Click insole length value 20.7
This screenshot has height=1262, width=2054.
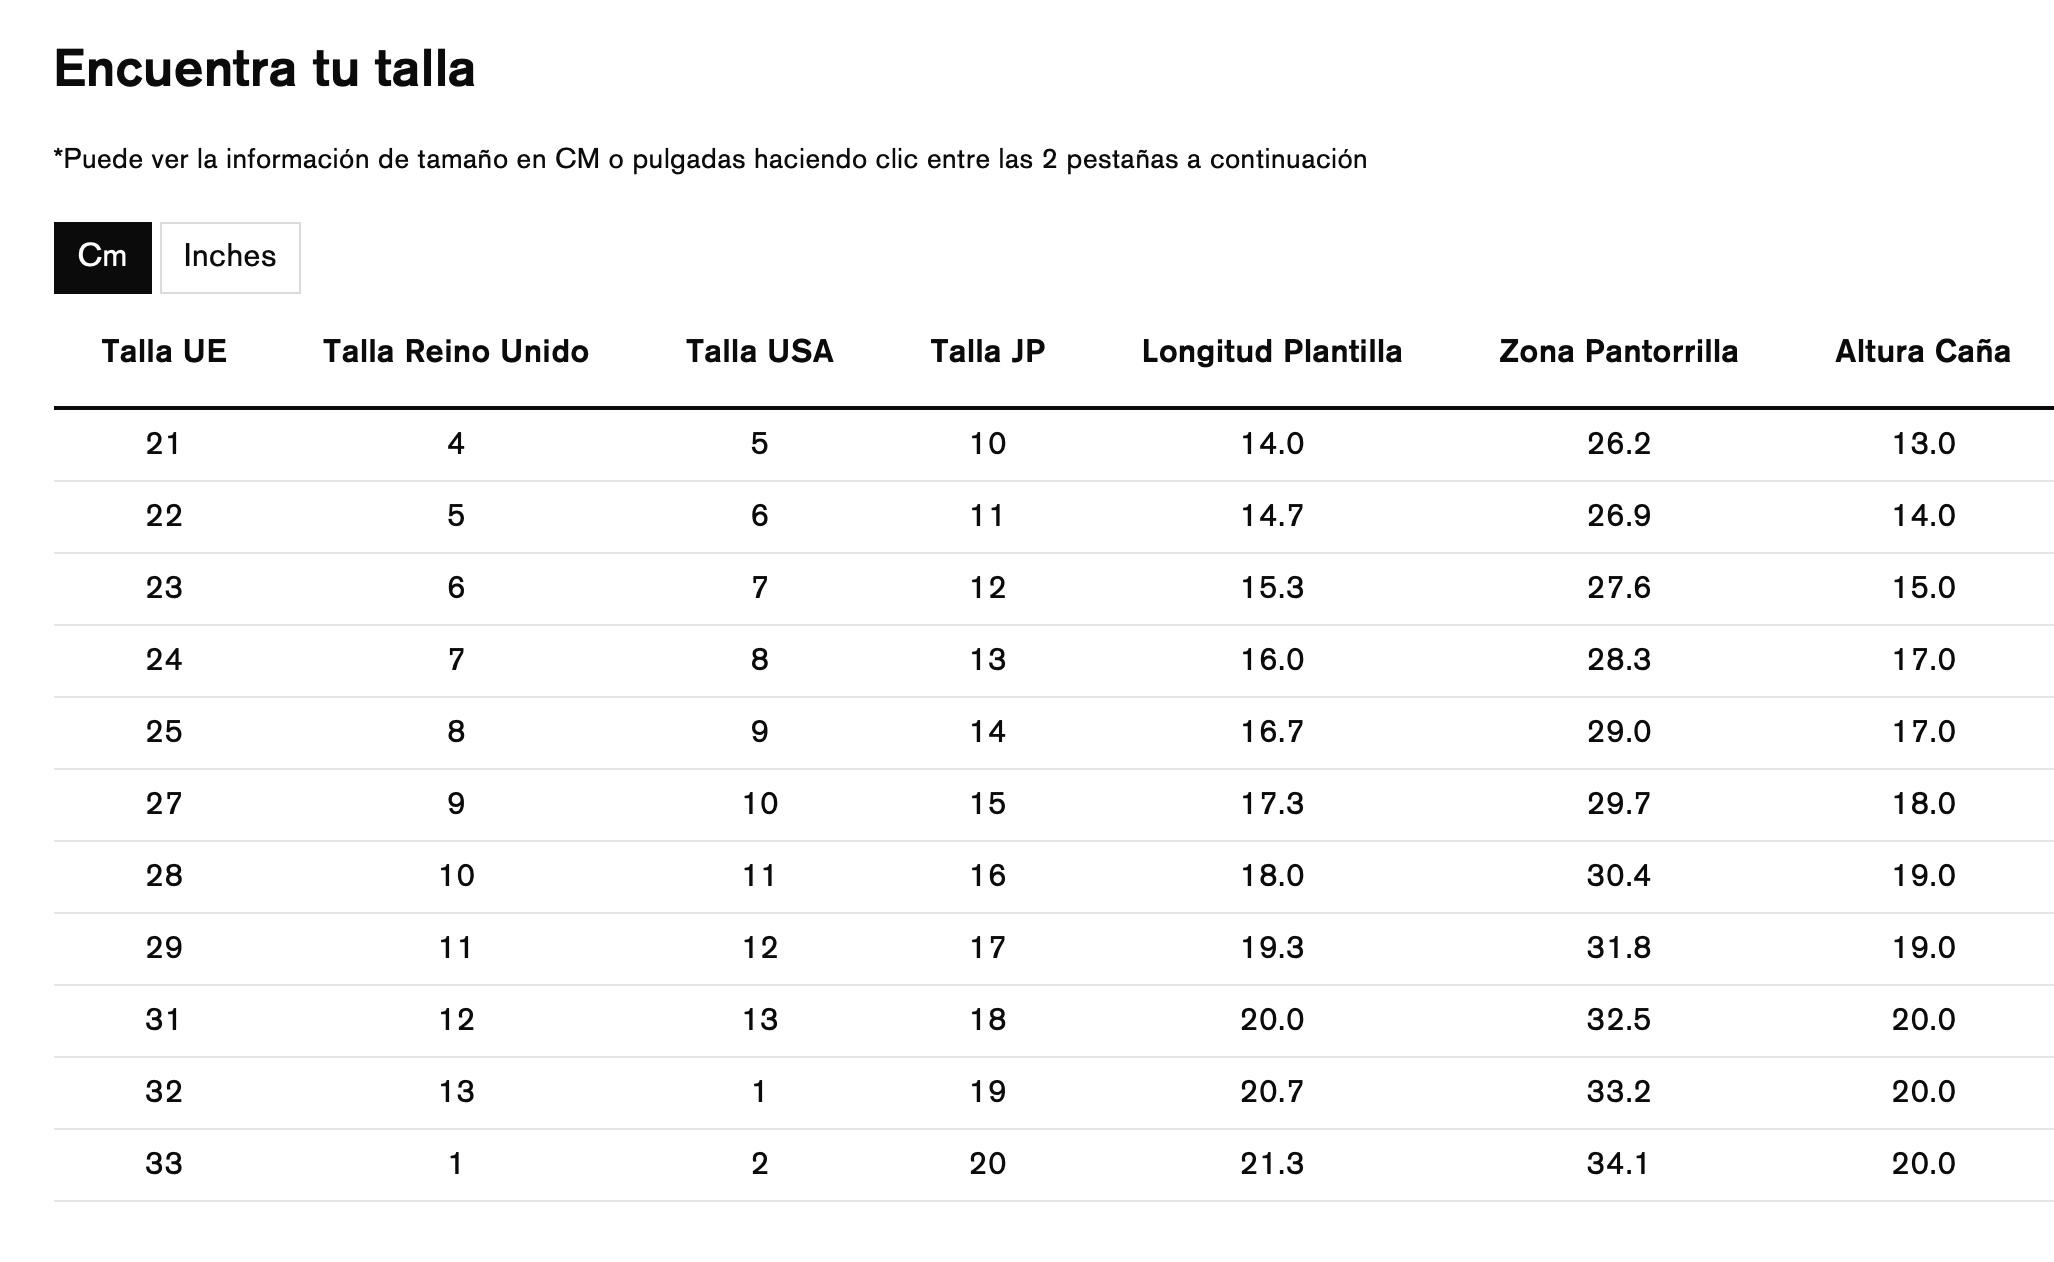click(x=1272, y=1092)
